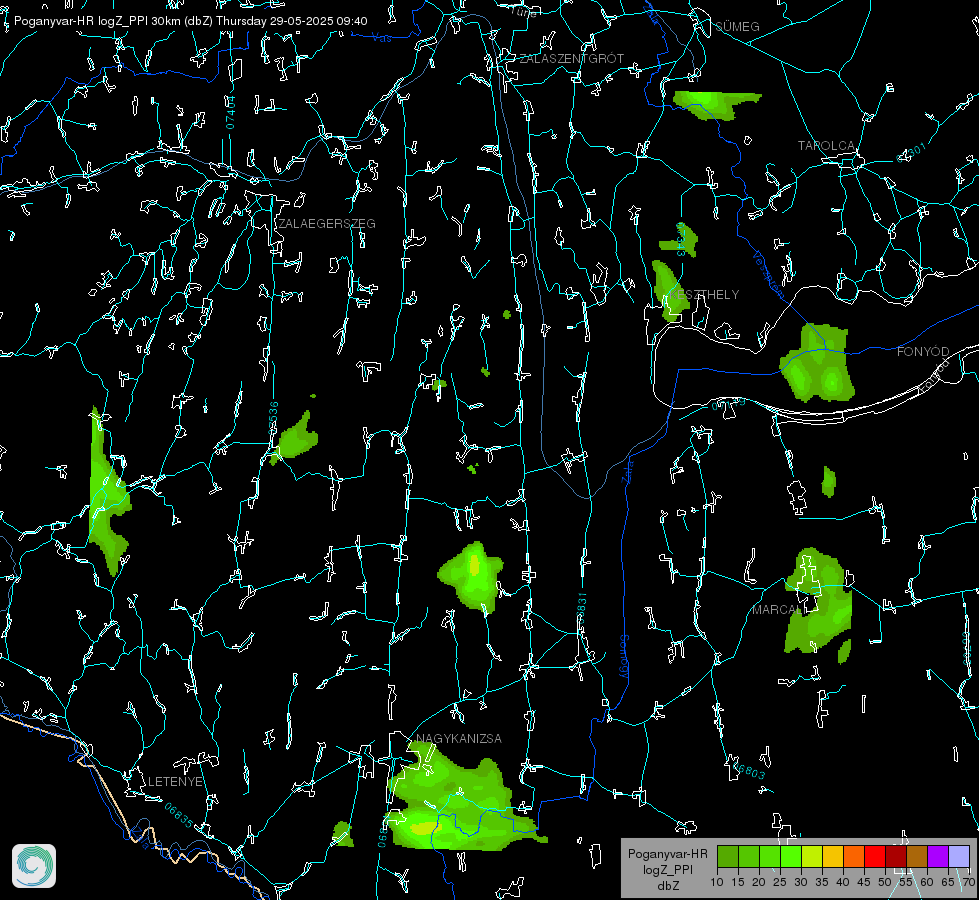Screen dimensions: 979x900
Task: Select the 20 dBZ green legend swatch
Action: tap(770, 856)
